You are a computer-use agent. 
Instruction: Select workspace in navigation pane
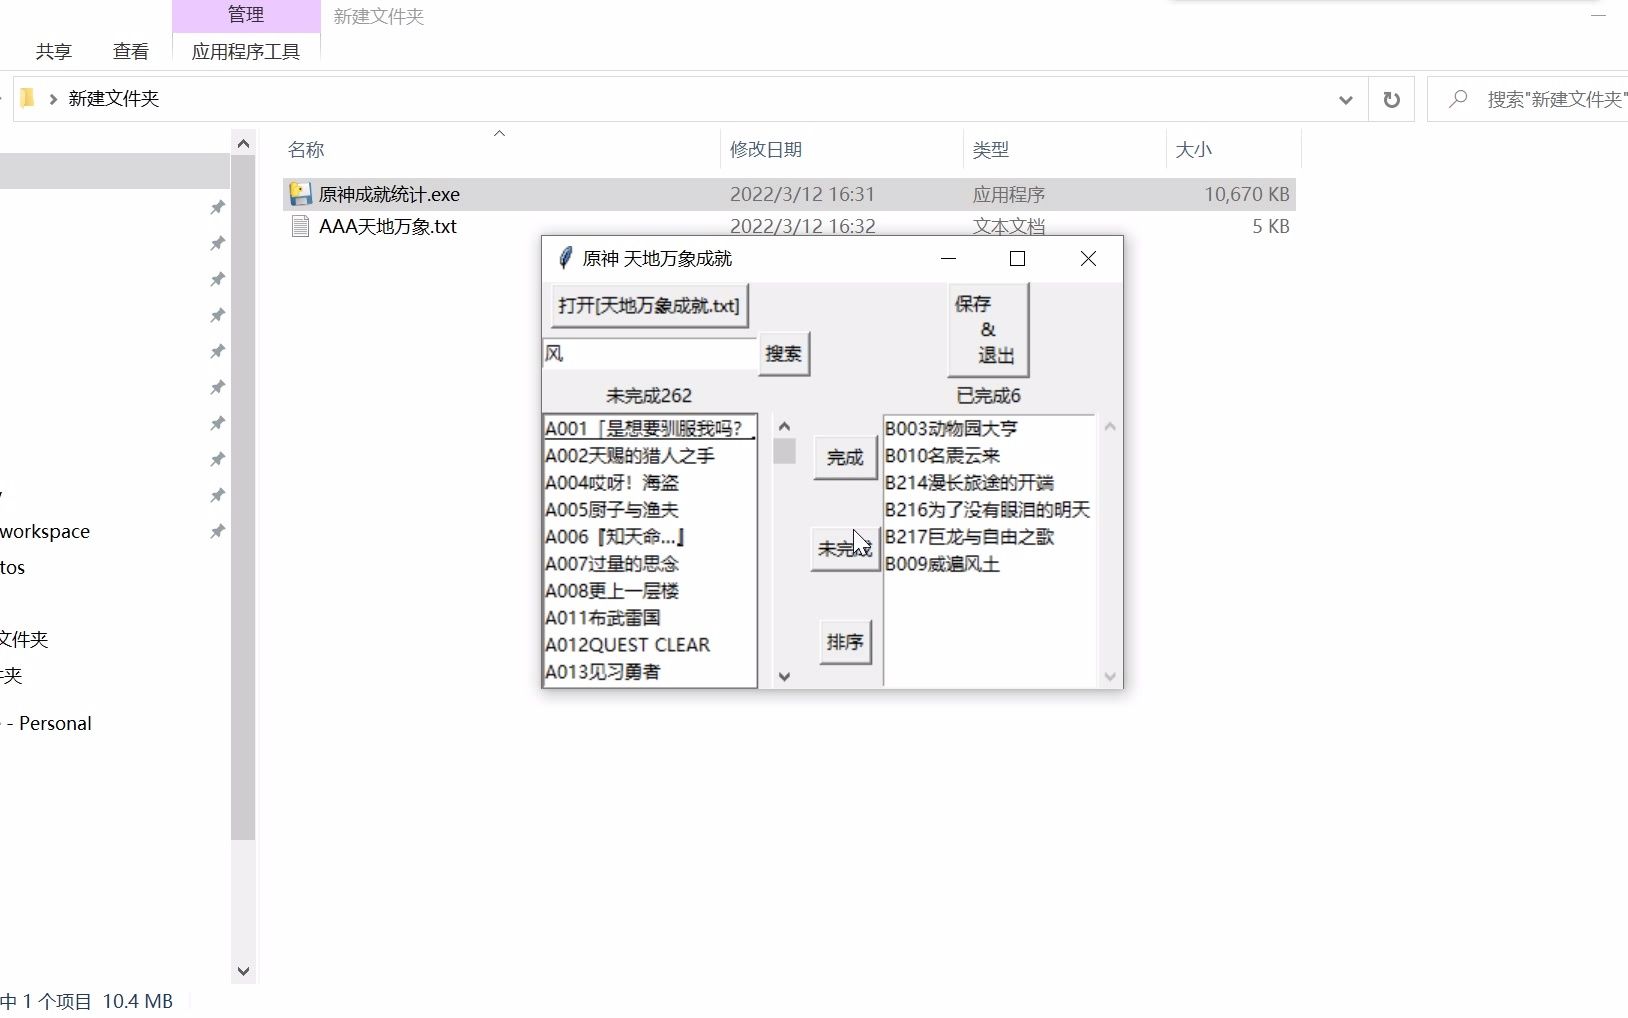45,531
